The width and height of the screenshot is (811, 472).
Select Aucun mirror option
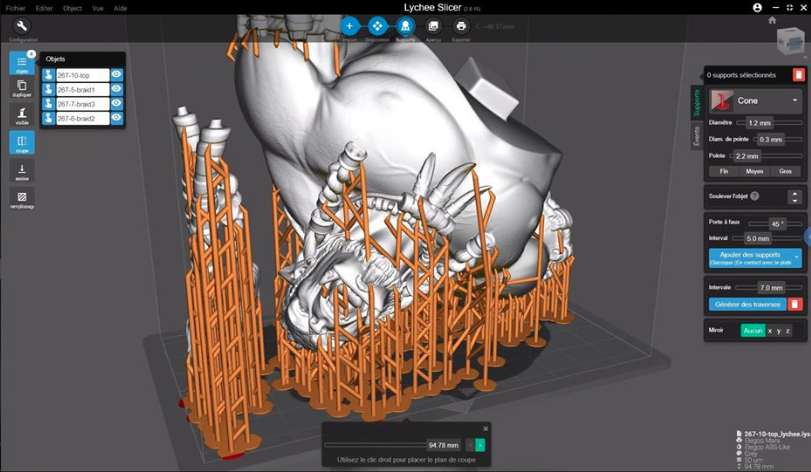pyautogui.click(x=753, y=330)
